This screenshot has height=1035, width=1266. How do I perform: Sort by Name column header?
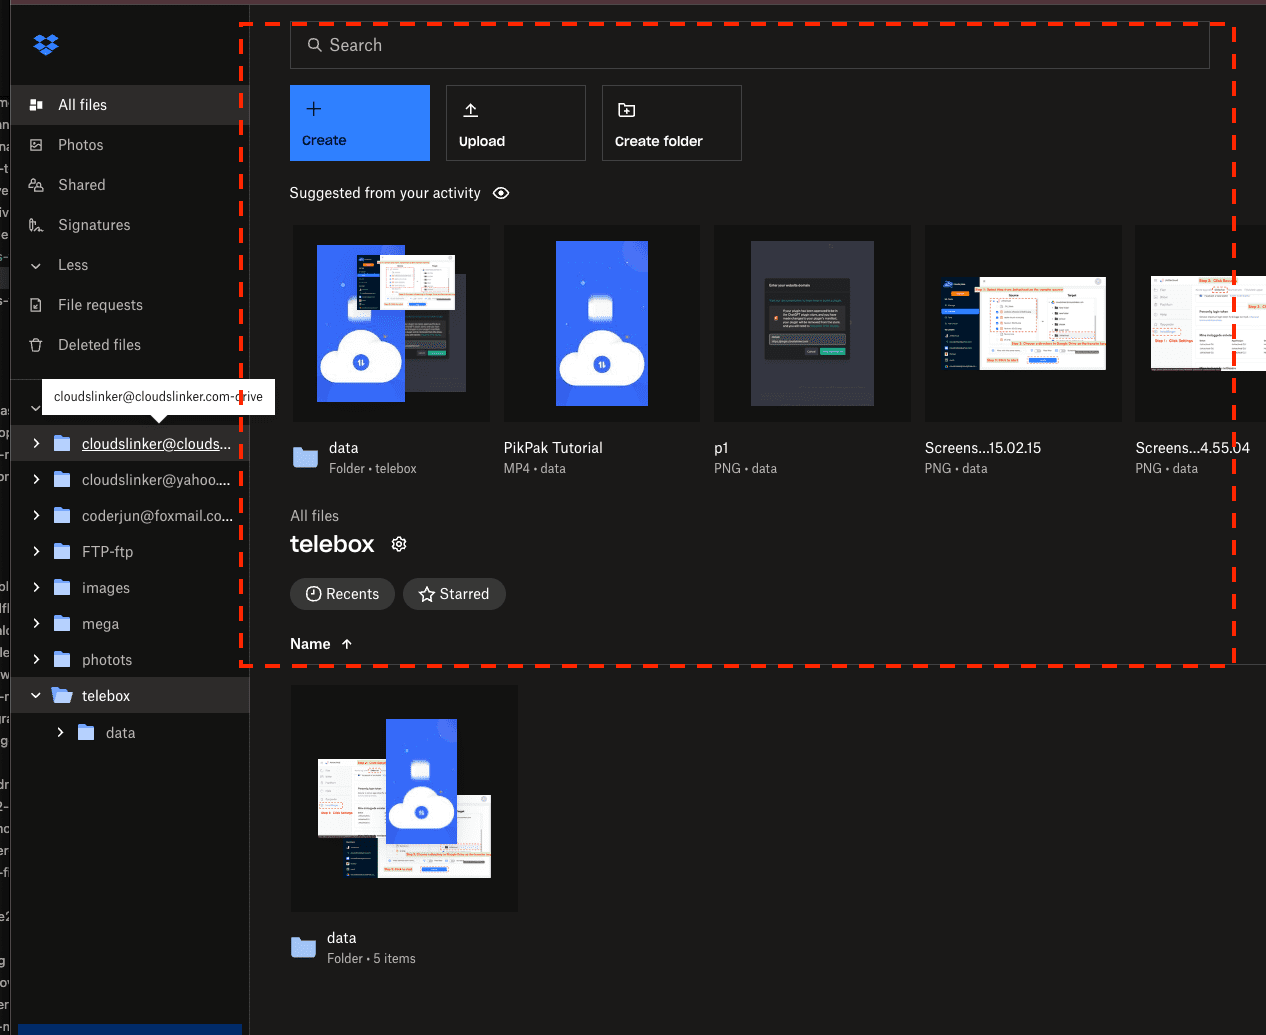coord(310,644)
